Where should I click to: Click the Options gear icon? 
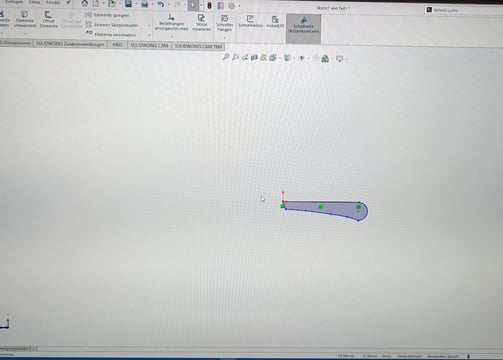click(231, 6)
